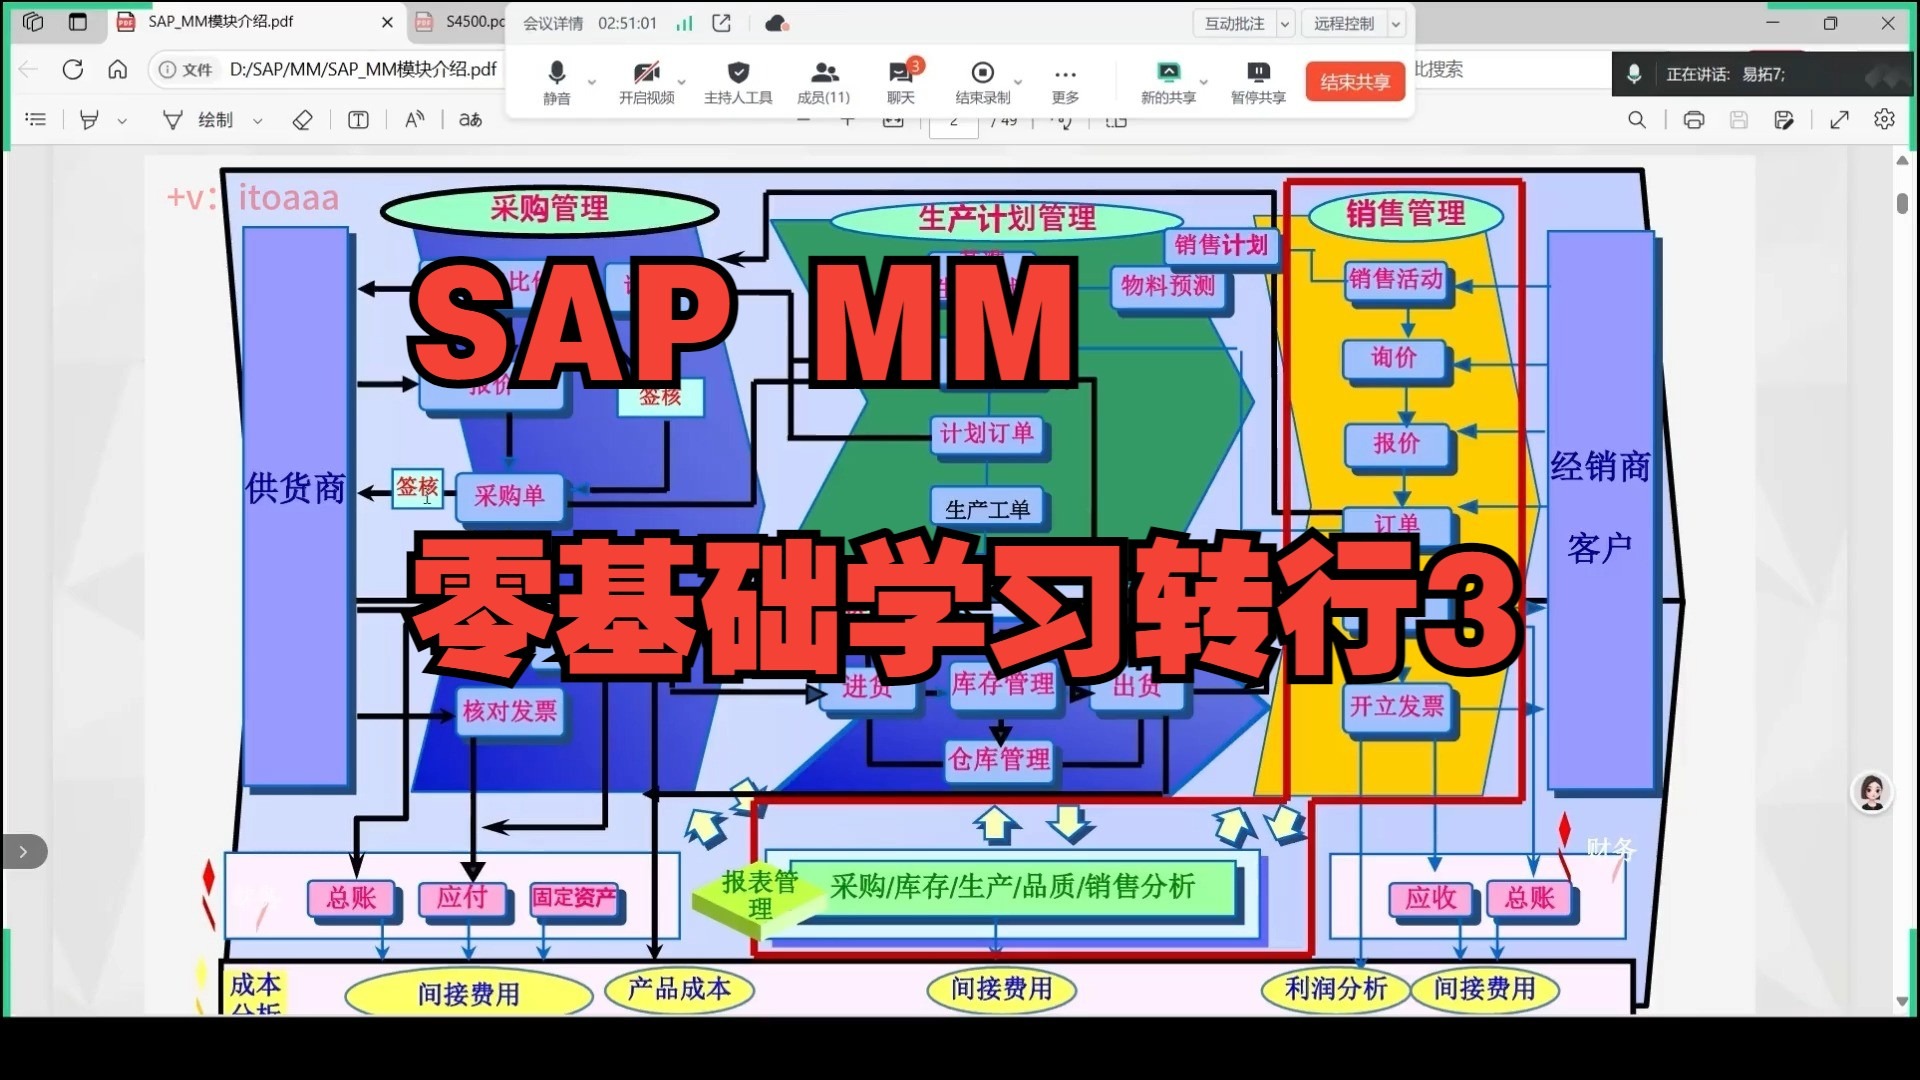This screenshot has width=1920, height=1080.
Task: Click vertical scrollbar up arrow
Action: point(1902,160)
